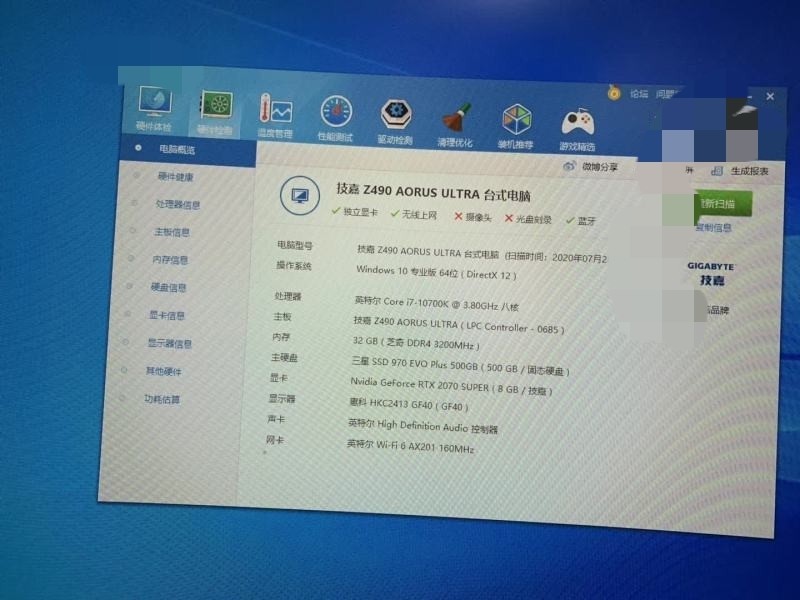Click the 显示器 row label
The image size is (800, 600).
click(282, 398)
